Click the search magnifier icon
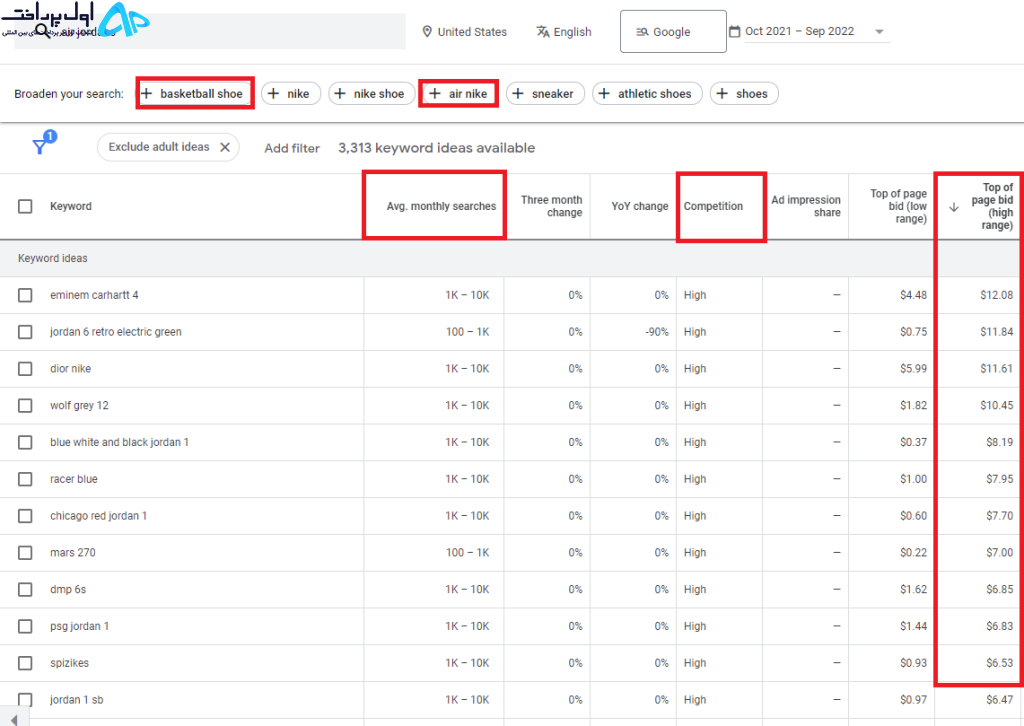The width and height of the screenshot is (1024, 726). tap(42, 31)
